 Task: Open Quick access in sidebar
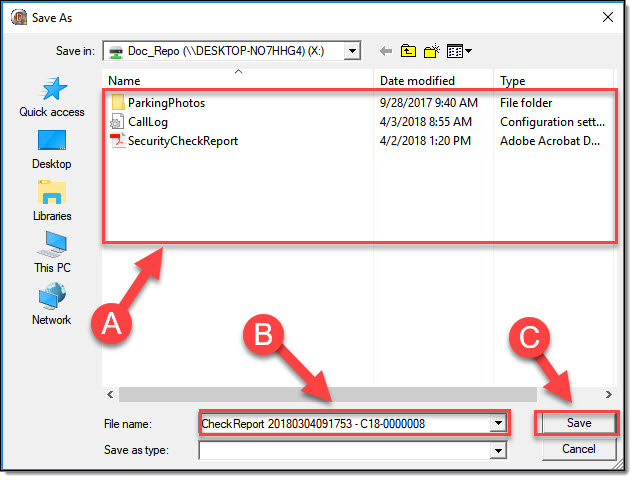(51, 97)
